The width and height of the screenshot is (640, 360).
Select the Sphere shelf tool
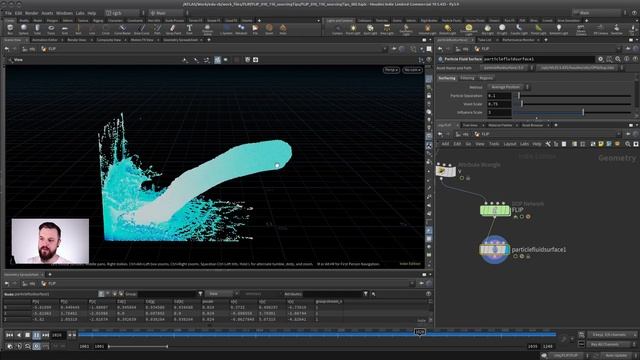[24, 29]
